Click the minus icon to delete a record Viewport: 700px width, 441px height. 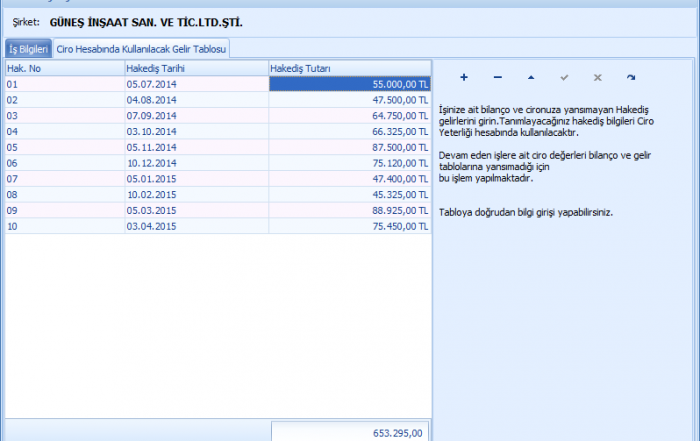pyautogui.click(x=497, y=77)
